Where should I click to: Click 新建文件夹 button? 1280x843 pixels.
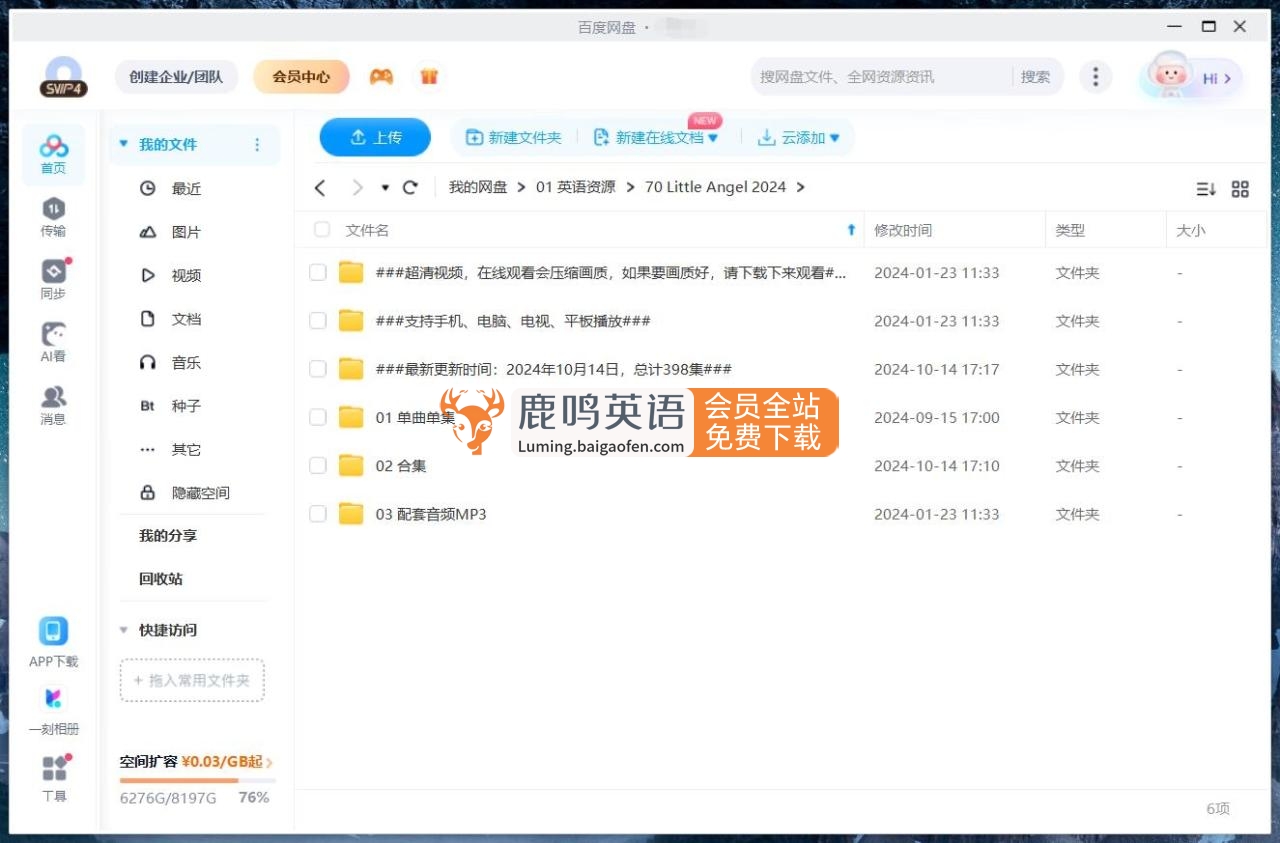tap(514, 138)
